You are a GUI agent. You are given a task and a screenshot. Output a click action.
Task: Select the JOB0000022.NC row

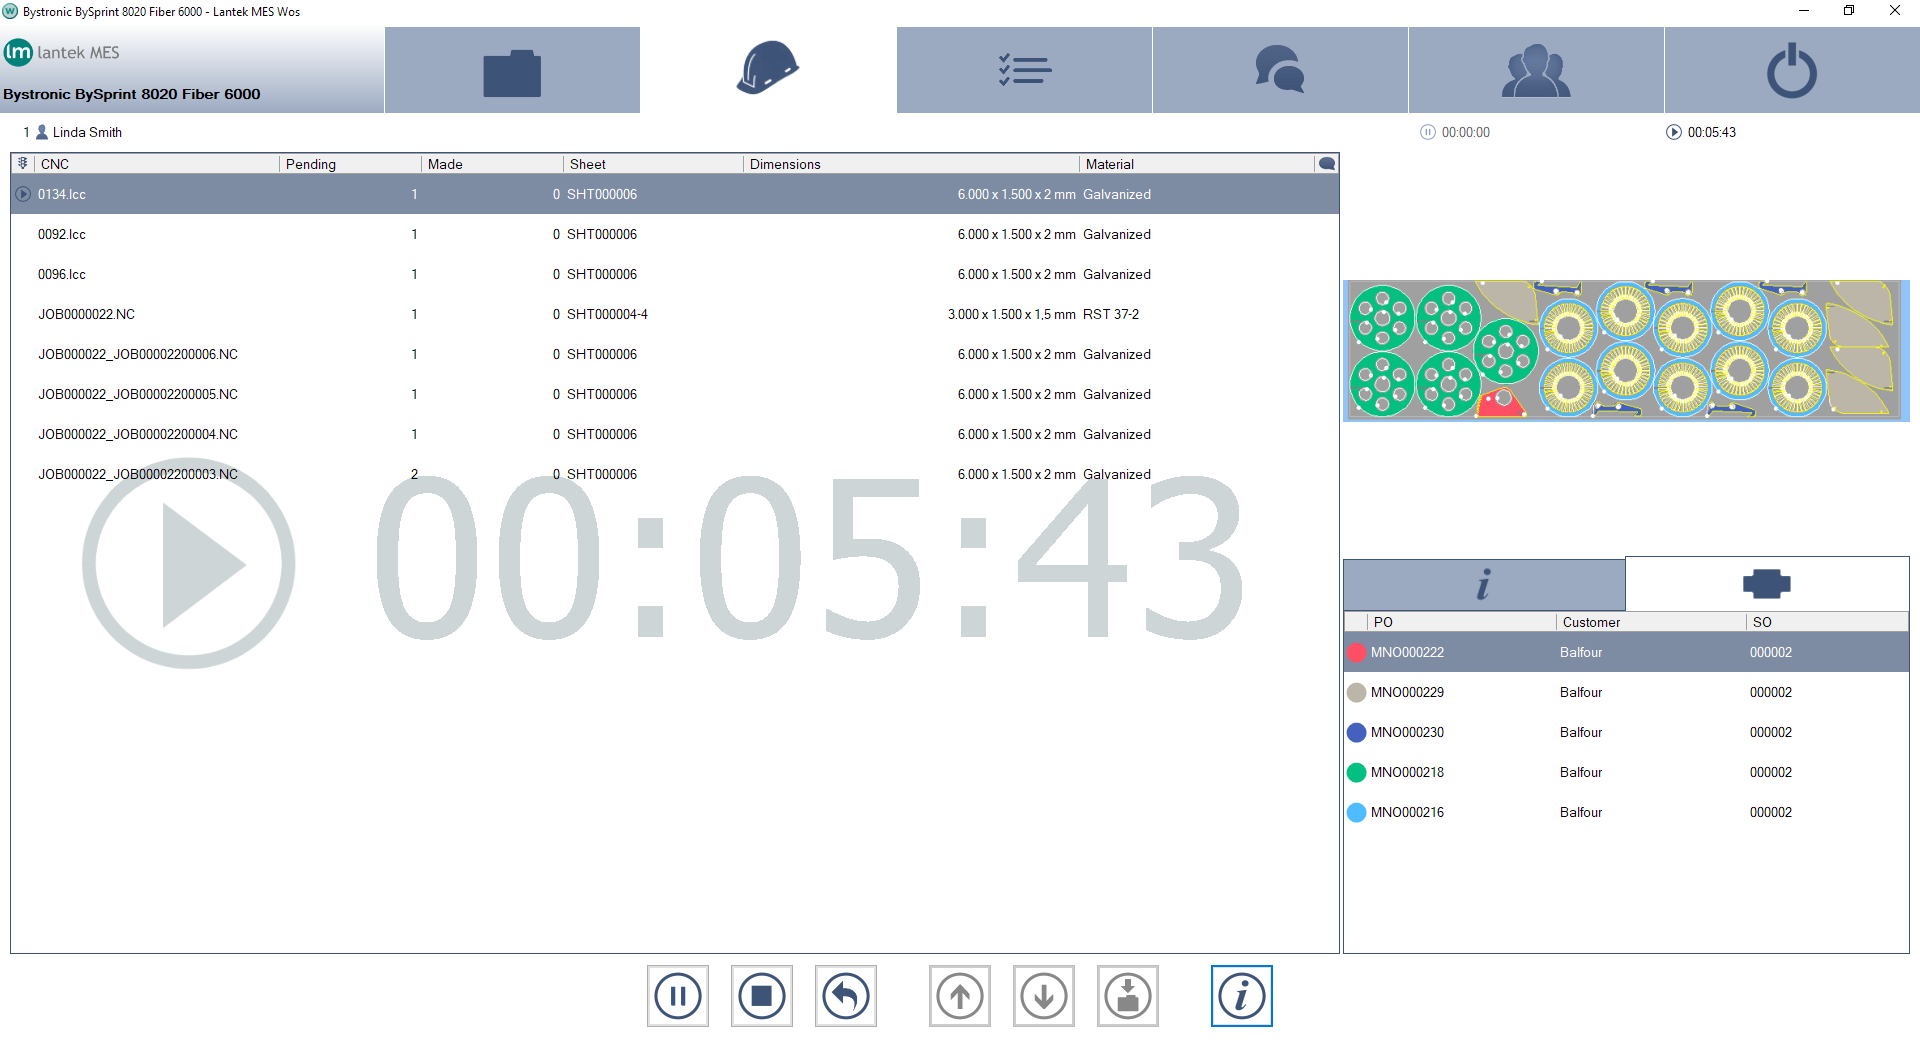pyautogui.click(x=86, y=314)
